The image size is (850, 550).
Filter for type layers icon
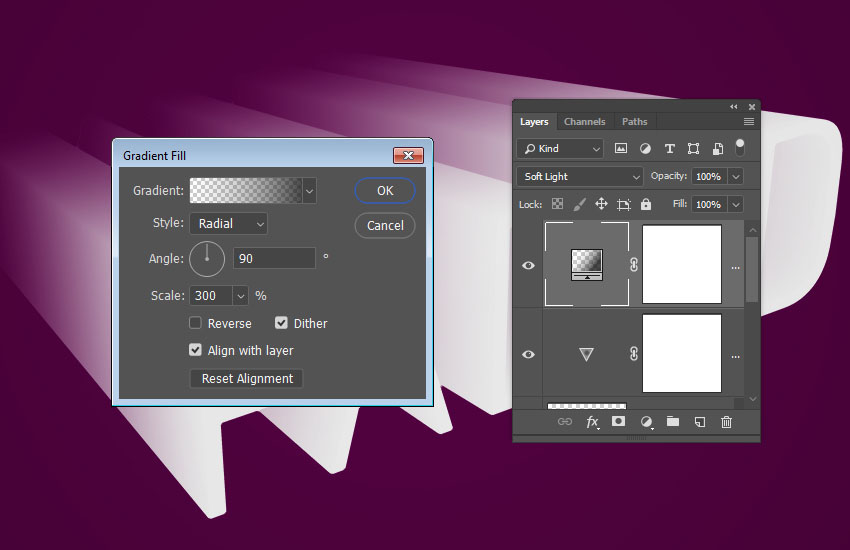(669, 148)
